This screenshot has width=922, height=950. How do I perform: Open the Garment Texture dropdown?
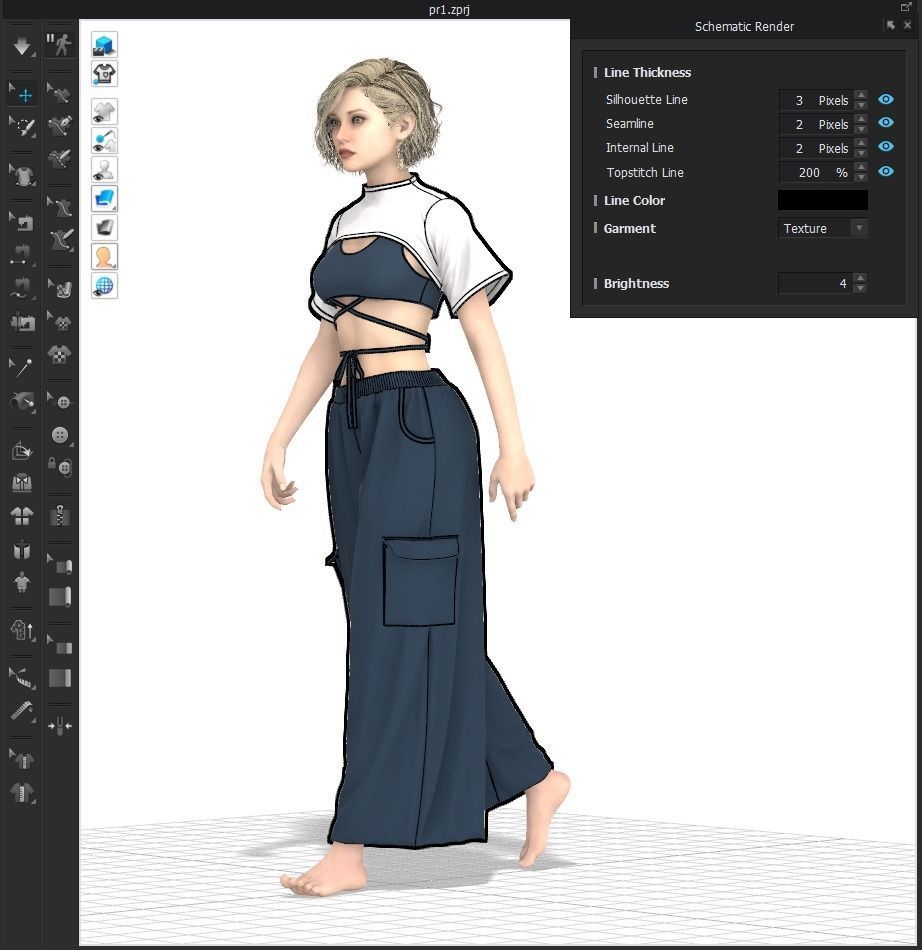(822, 228)
